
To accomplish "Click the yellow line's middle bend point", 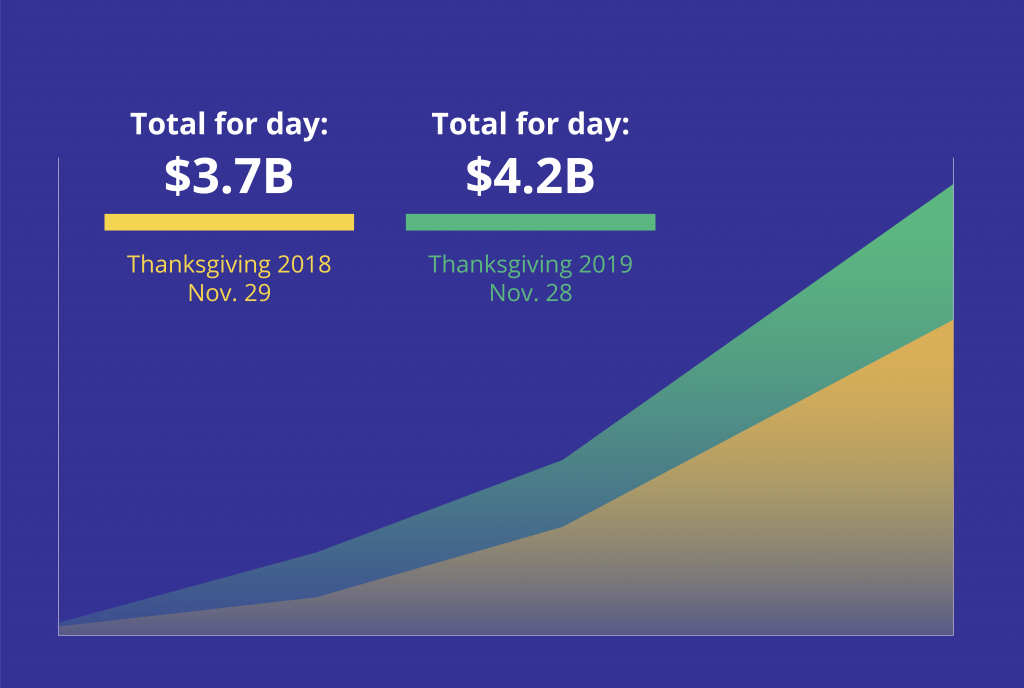I will point(563,527).
